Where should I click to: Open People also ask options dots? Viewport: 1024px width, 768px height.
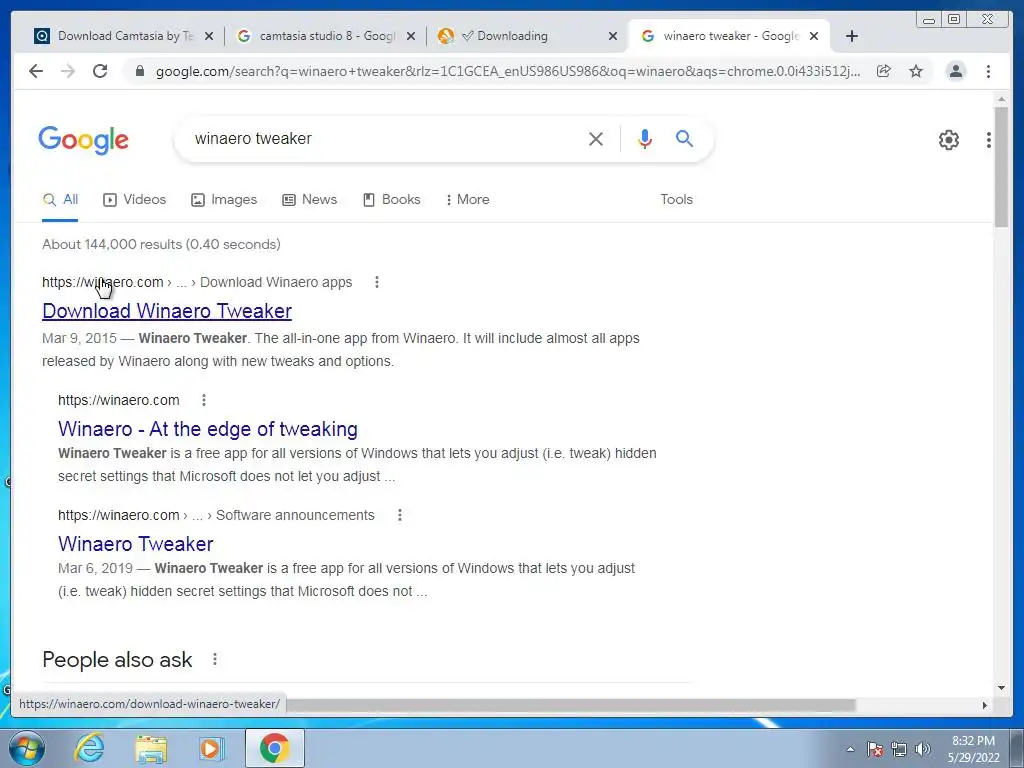click(x=215, y=660)
